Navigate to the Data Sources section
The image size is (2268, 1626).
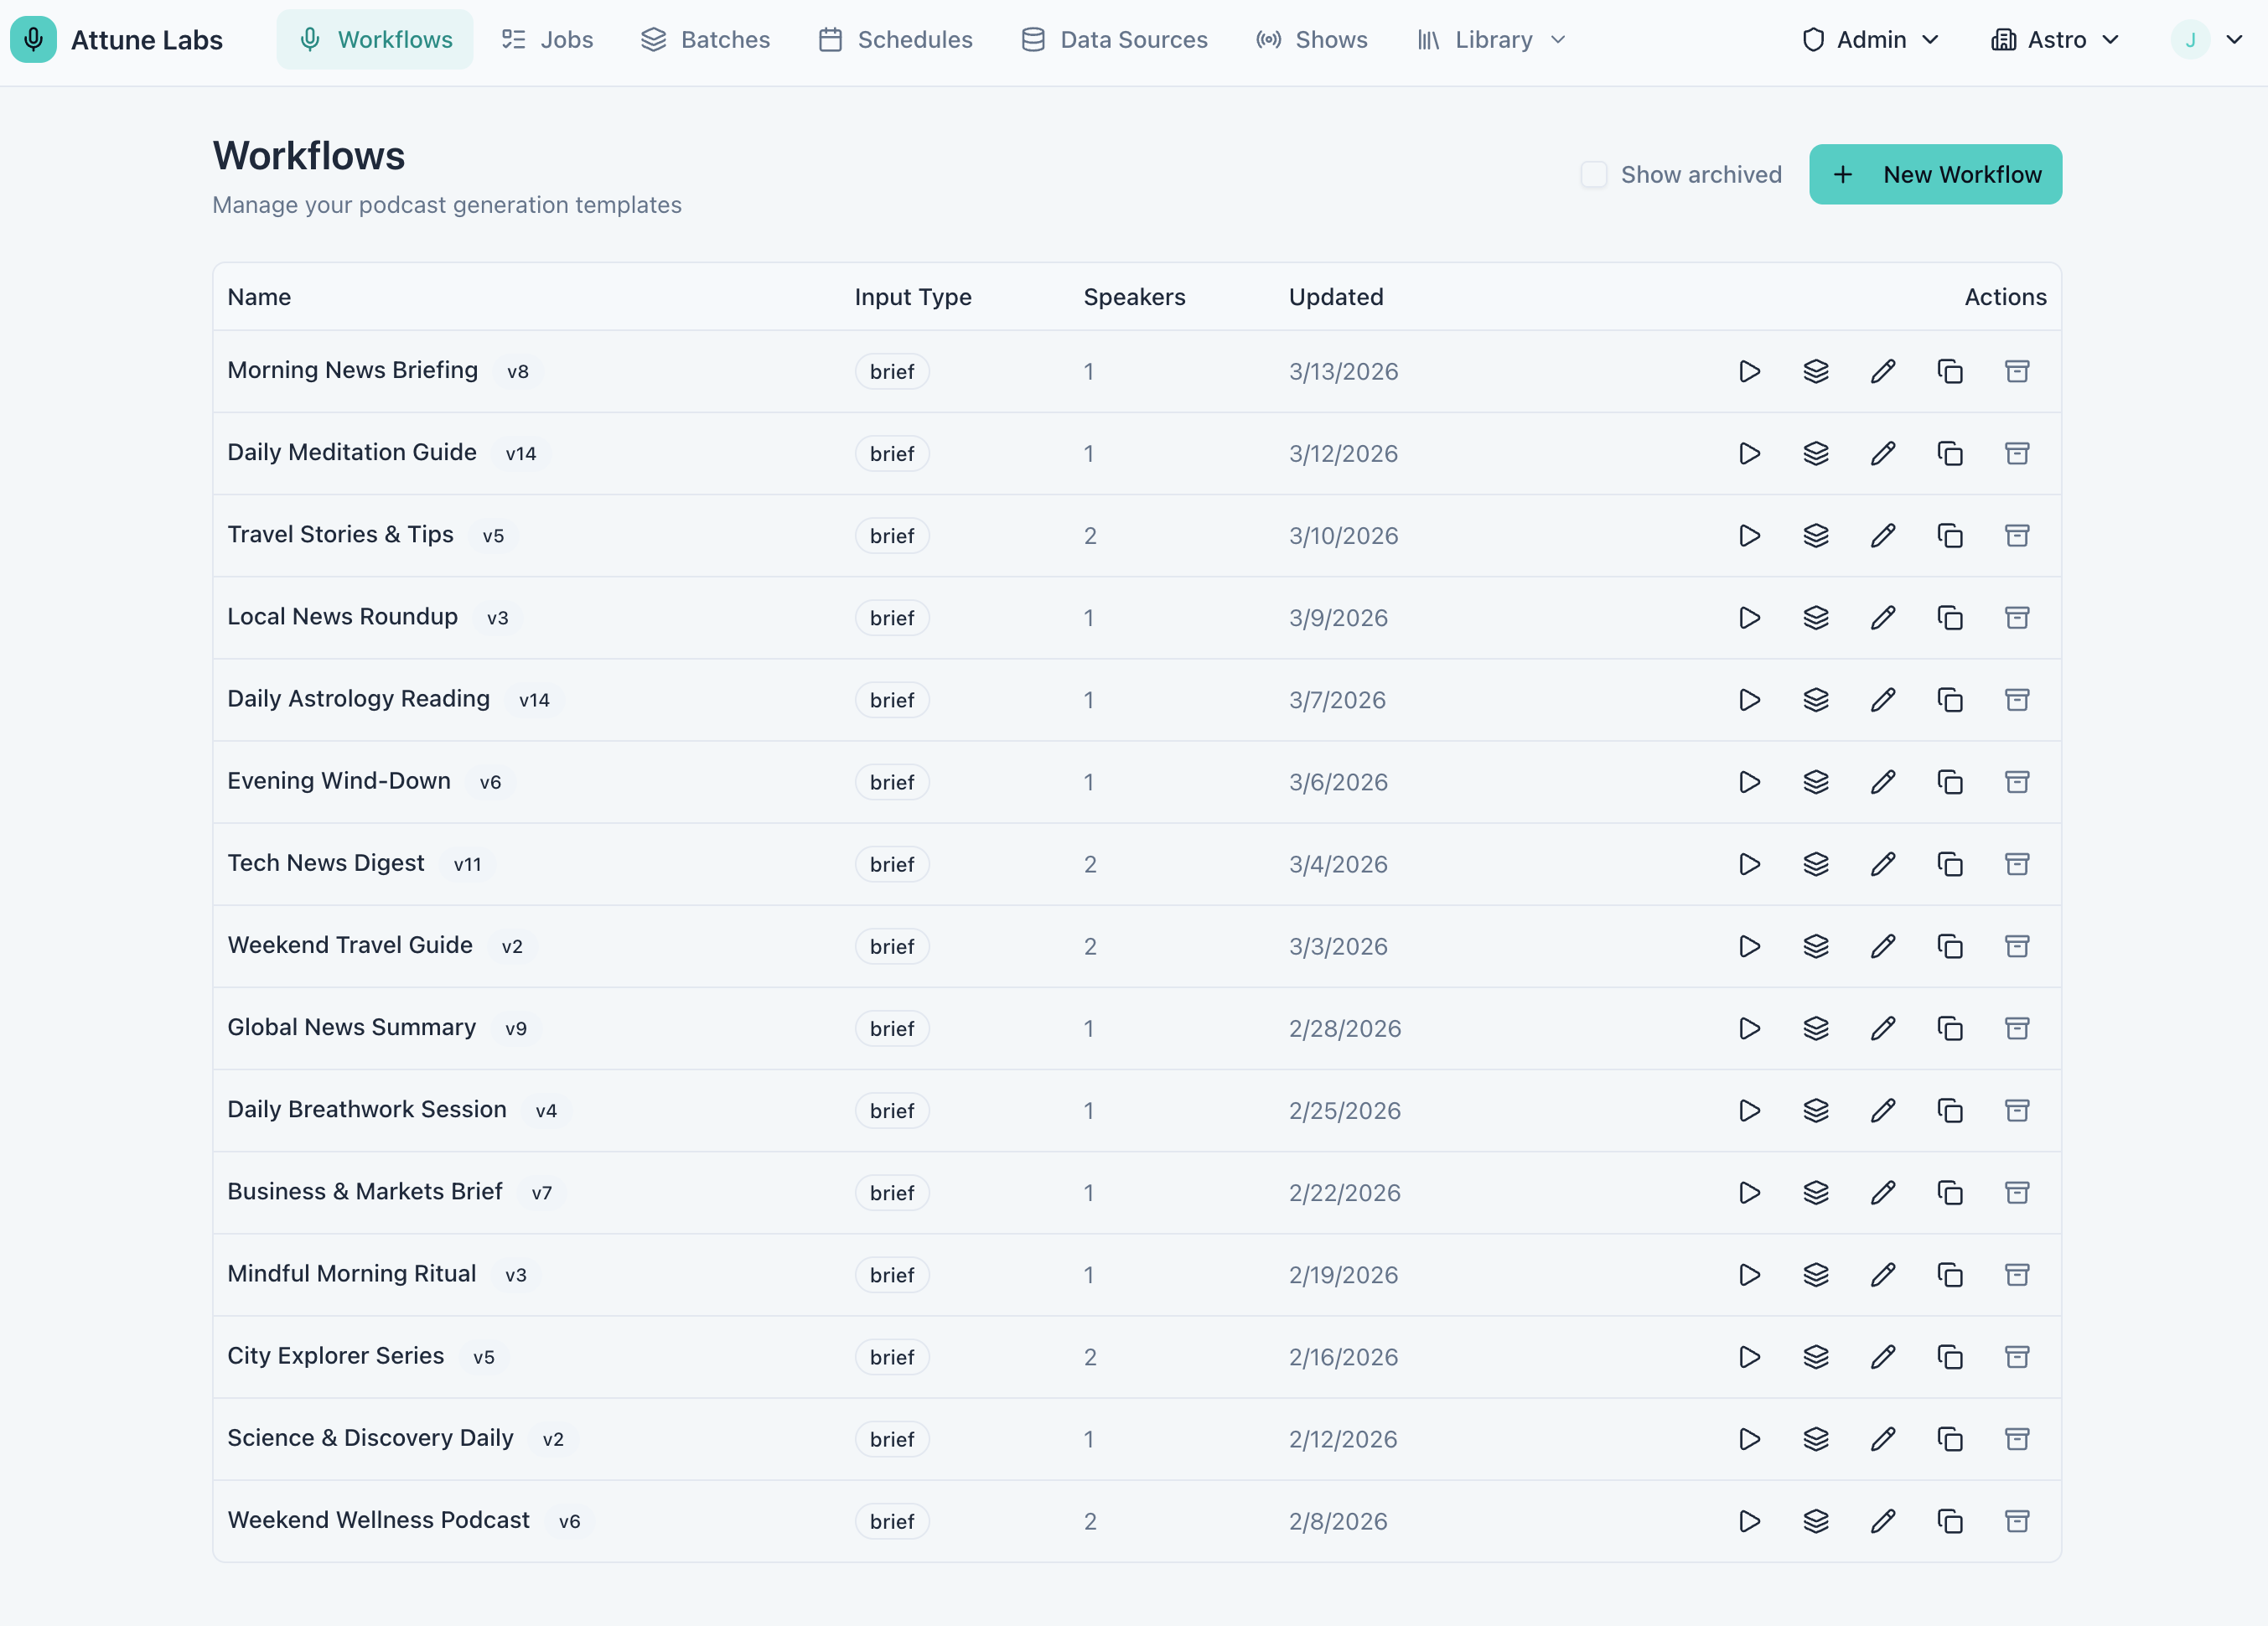point(1114,40)
